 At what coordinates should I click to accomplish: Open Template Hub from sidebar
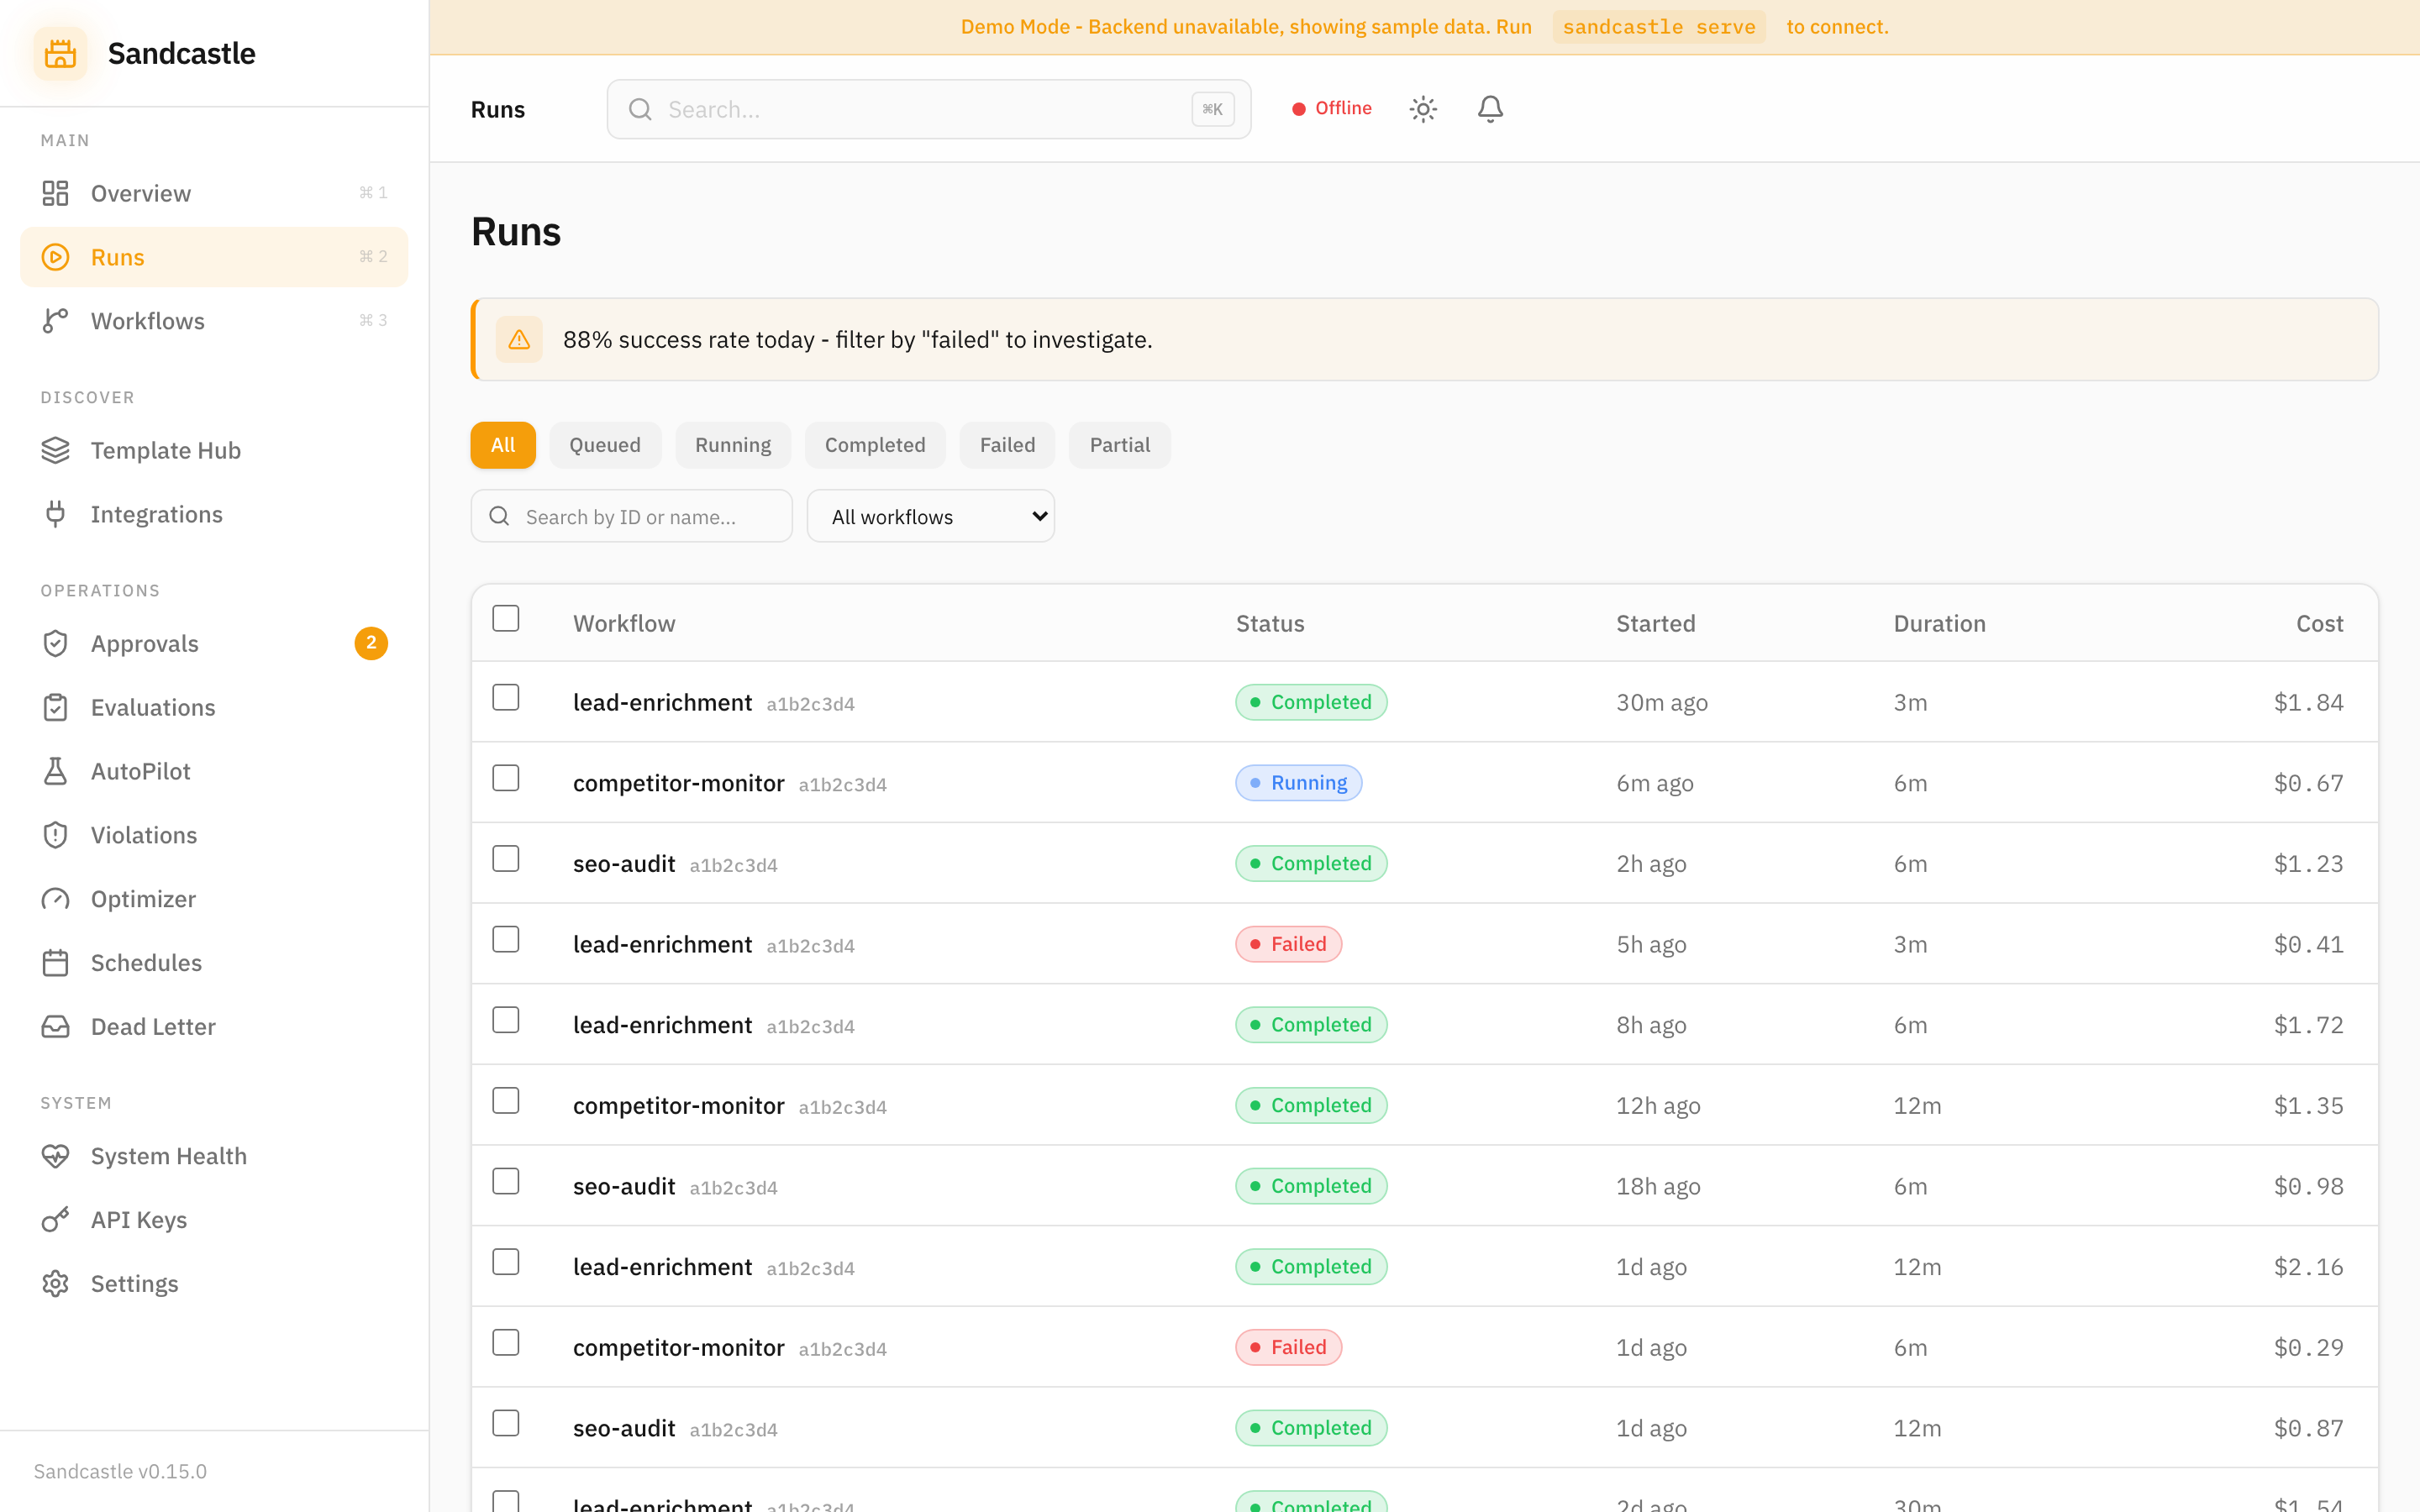click(x=165, y=450)
